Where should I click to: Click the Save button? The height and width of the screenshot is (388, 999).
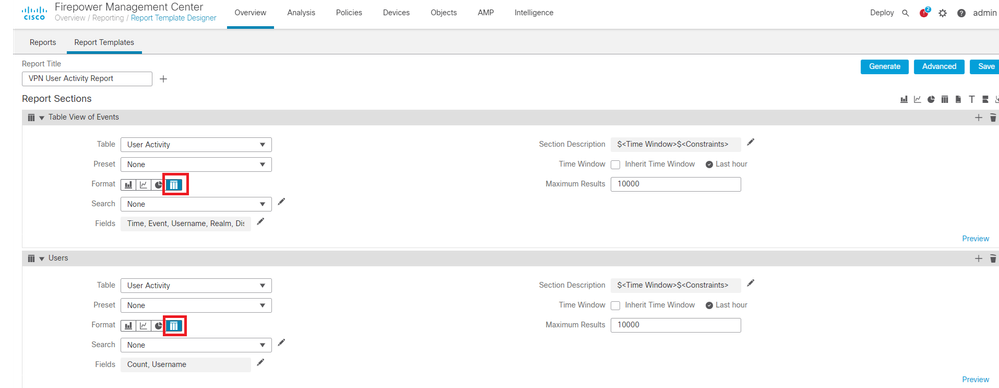pyautogui.click(x=985, y=66)
